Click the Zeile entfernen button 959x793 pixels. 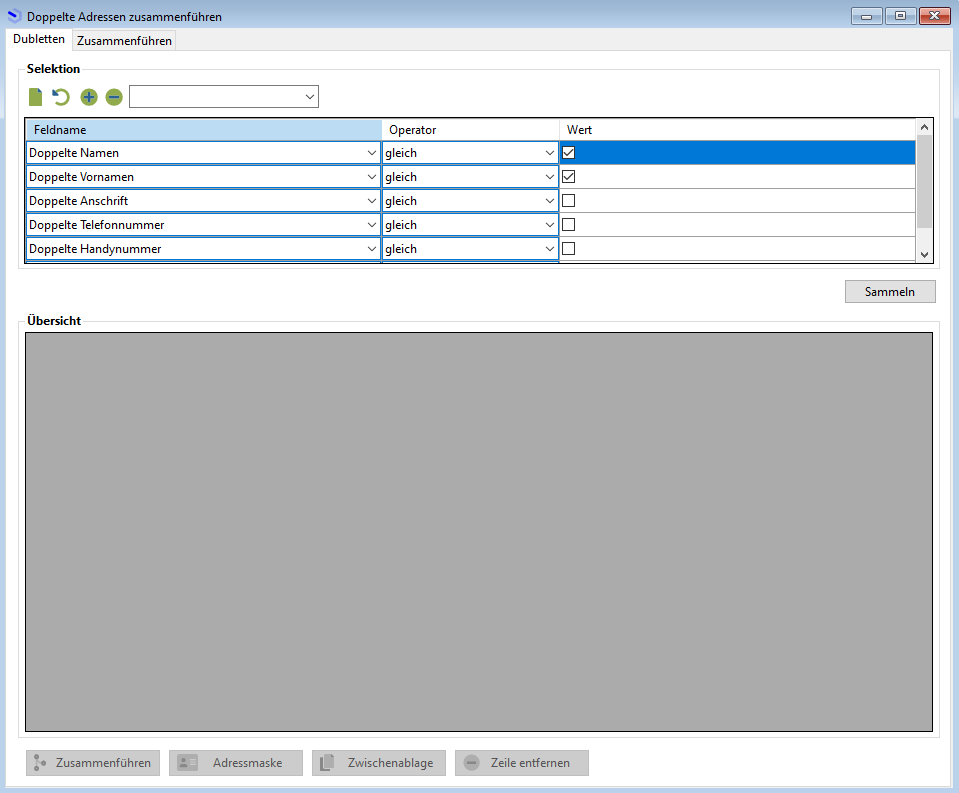522,763
